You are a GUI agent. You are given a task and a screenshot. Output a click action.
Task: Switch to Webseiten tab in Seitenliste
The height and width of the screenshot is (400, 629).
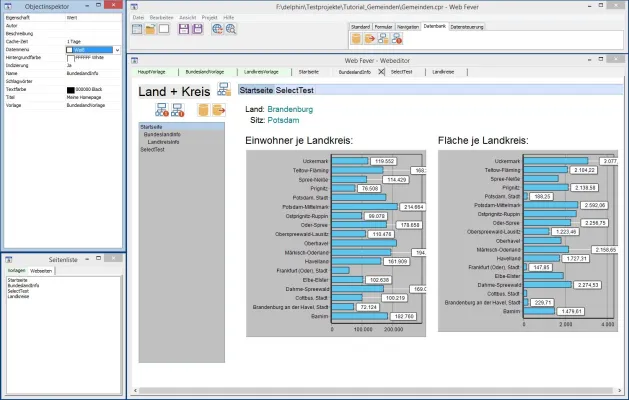[41, 271]
